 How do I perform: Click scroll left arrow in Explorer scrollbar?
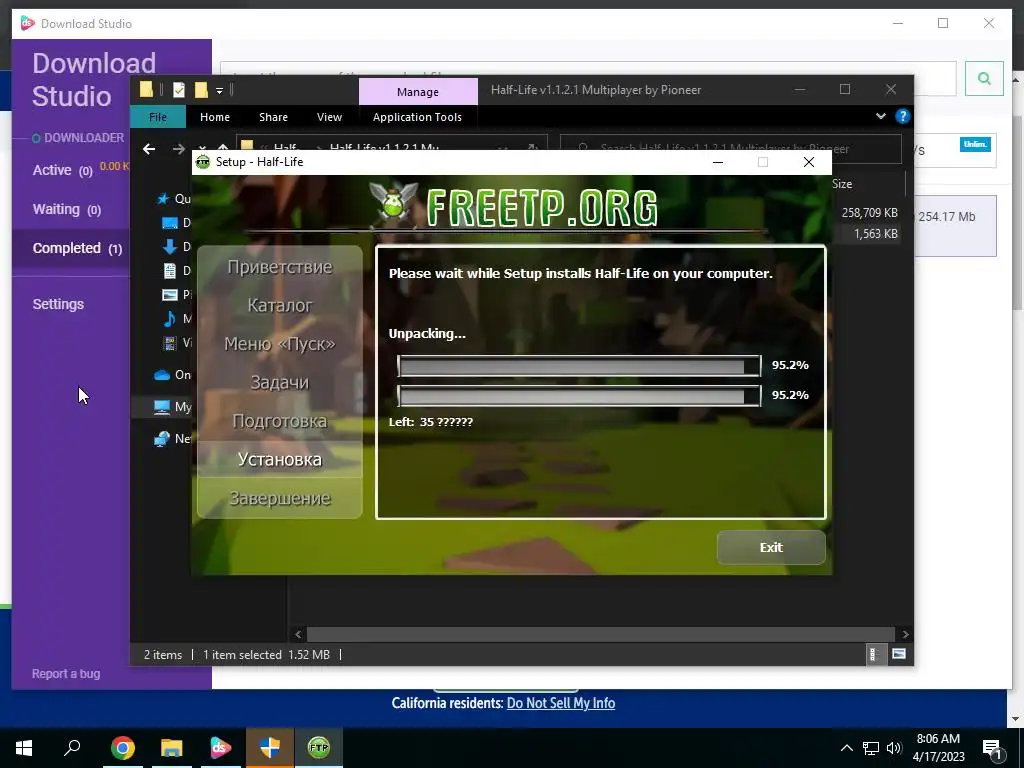pos(298,634)
